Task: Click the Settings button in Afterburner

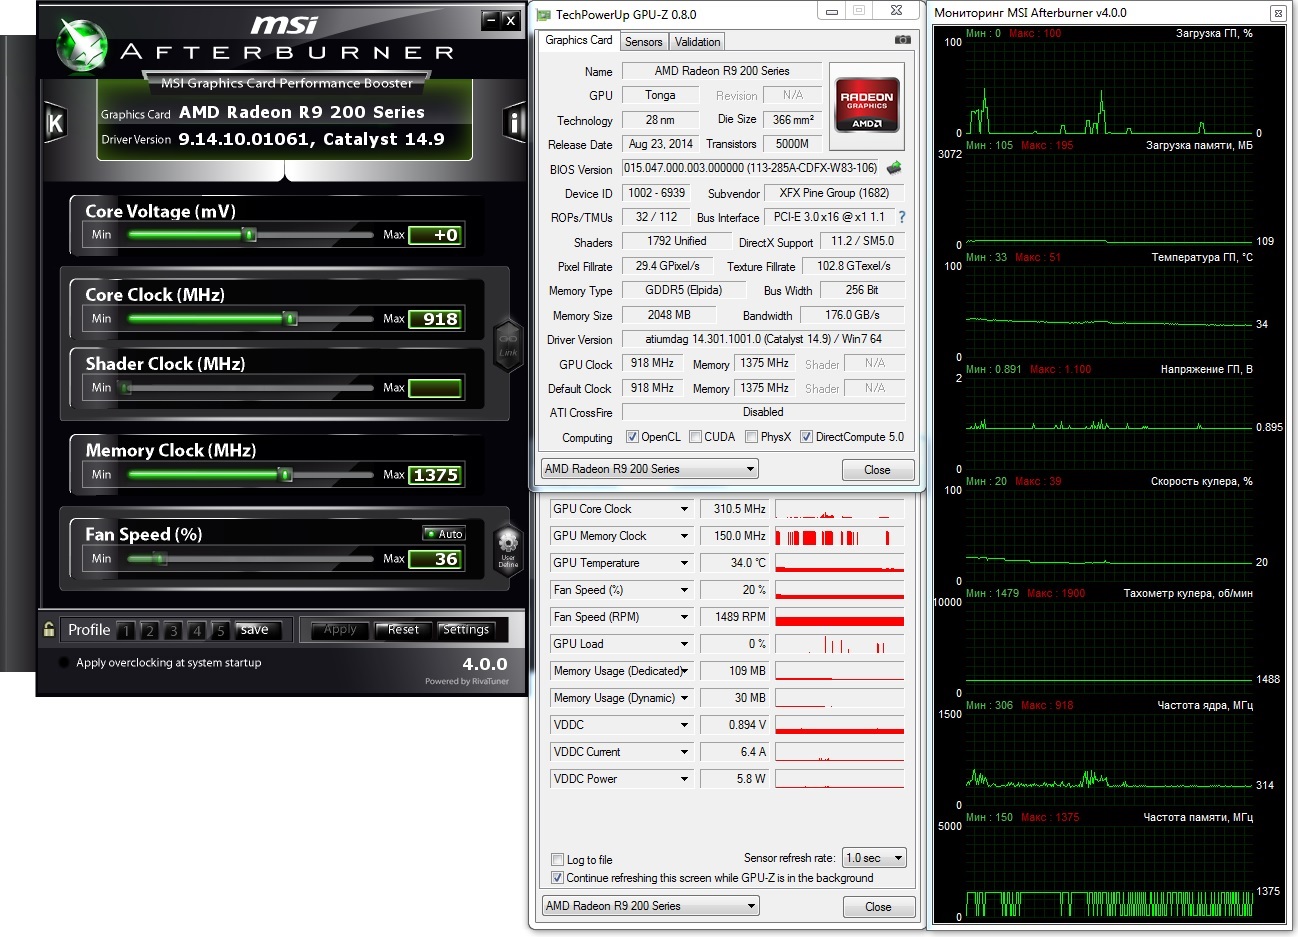Action: [x=466, y=630]
